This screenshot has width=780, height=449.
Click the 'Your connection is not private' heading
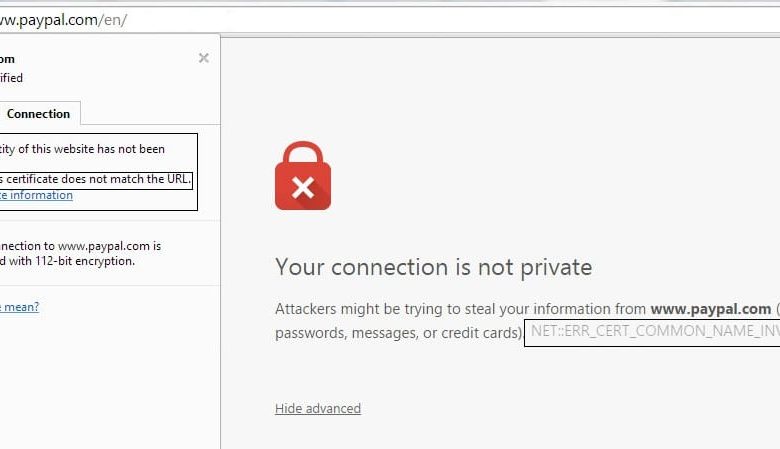(x=434, y=267)
